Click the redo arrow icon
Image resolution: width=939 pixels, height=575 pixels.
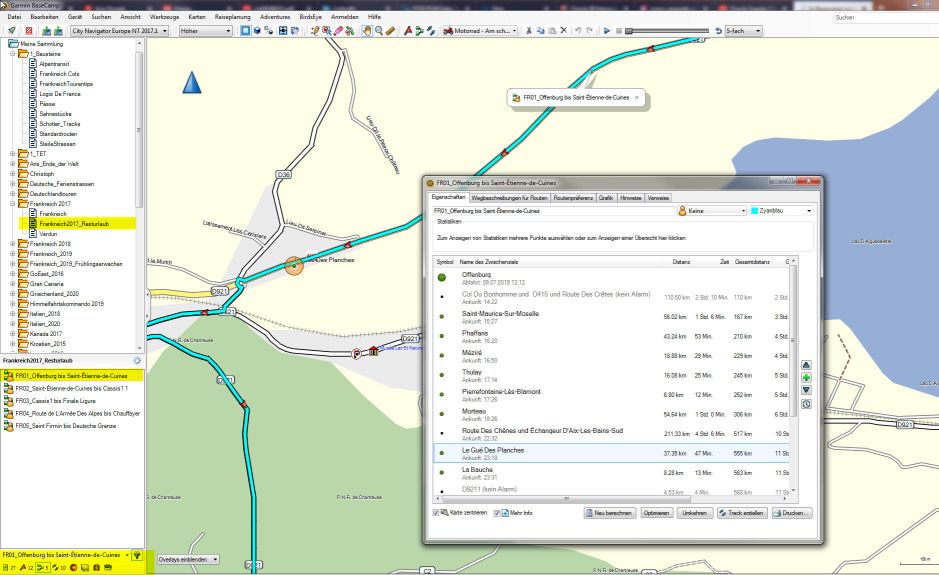(590, 31)
